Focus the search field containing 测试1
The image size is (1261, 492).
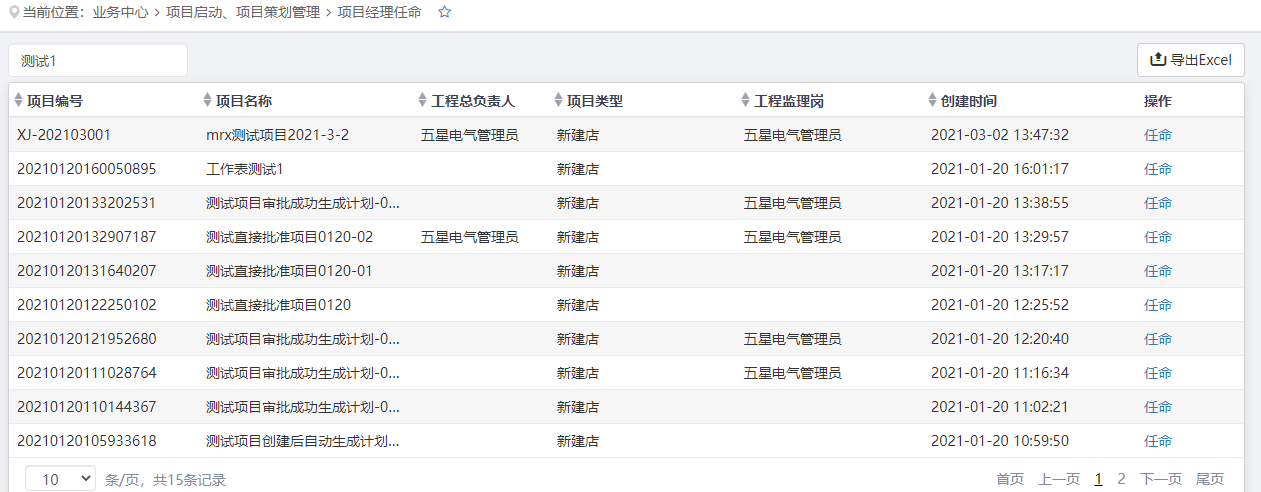[x=98, y=60]
